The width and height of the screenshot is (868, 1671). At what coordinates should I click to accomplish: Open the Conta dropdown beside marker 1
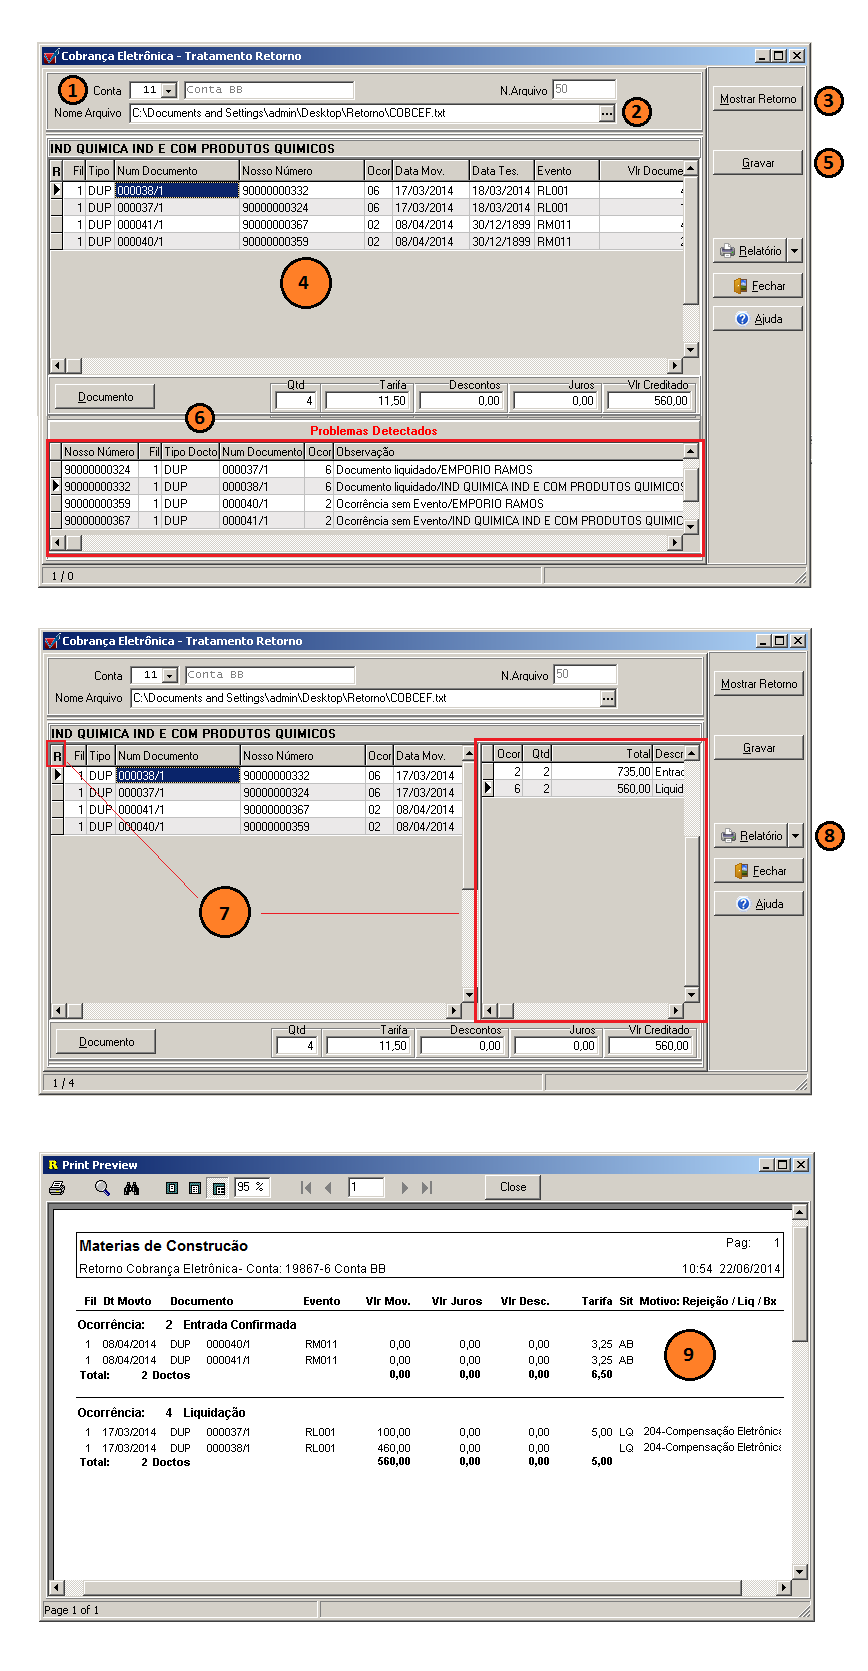[x=168, y=91]
